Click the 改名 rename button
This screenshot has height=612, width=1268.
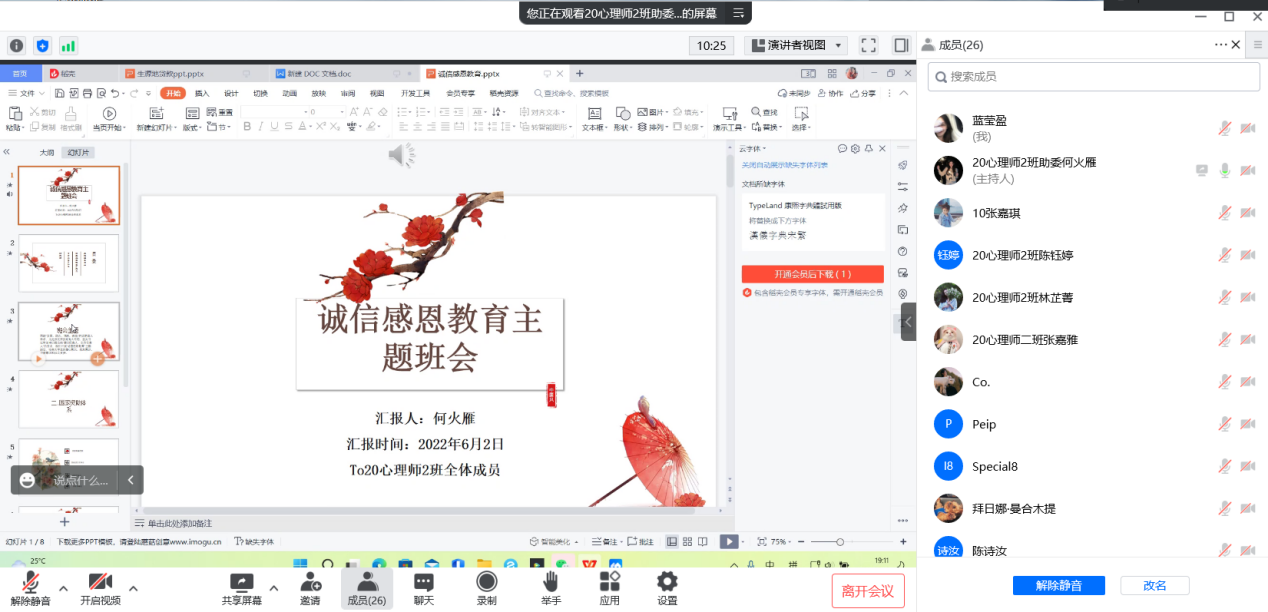(x=1154, y=586)
